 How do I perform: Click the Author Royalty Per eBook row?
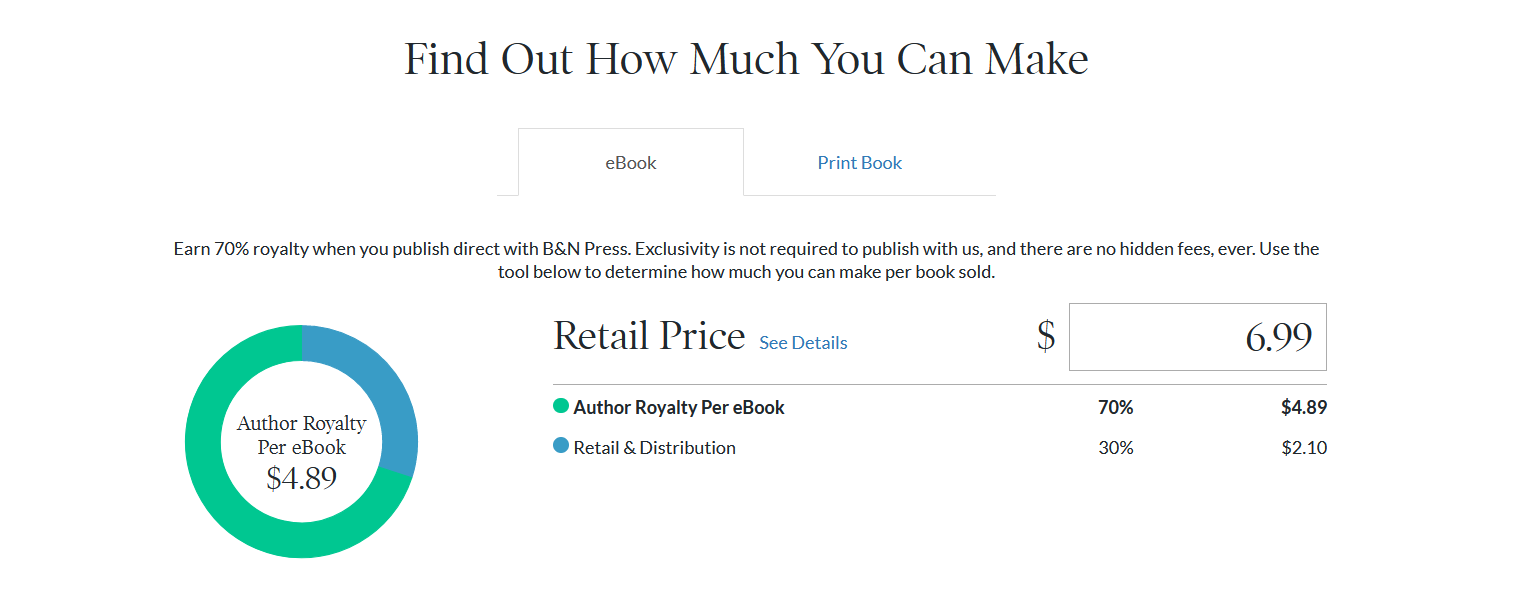(x=681, y=407)
